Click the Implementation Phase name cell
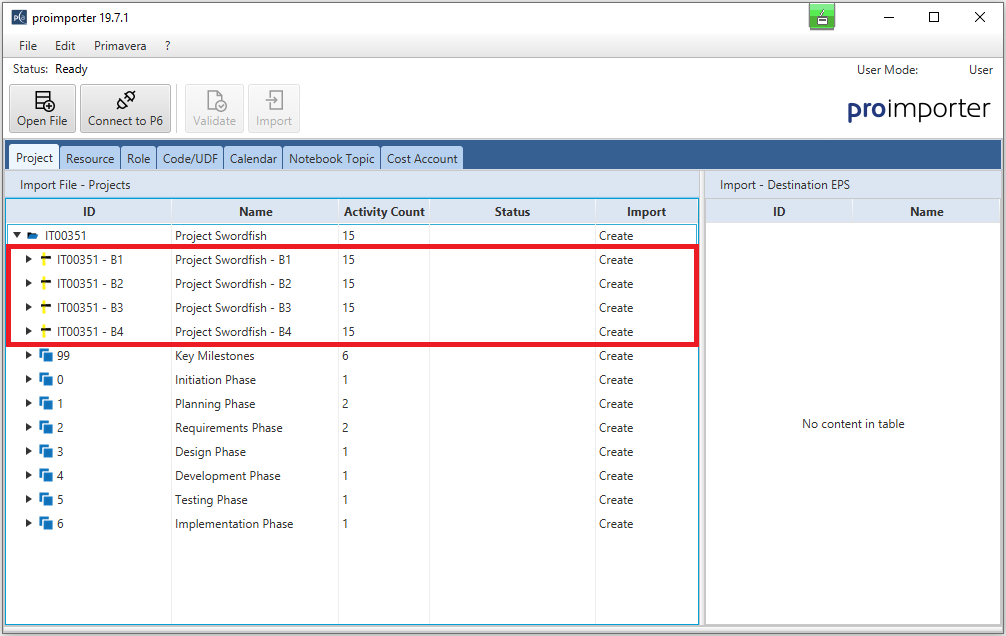 click(x=255, y=524)
